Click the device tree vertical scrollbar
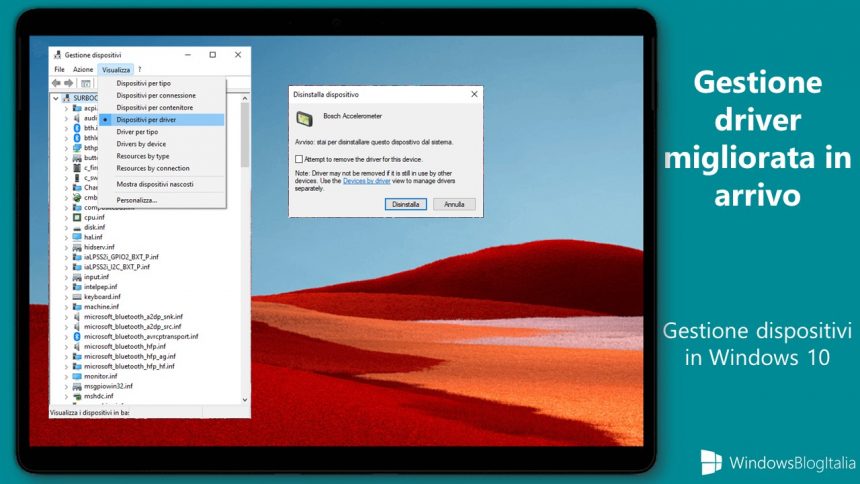 pyautogui.click(x=245, y=250)
